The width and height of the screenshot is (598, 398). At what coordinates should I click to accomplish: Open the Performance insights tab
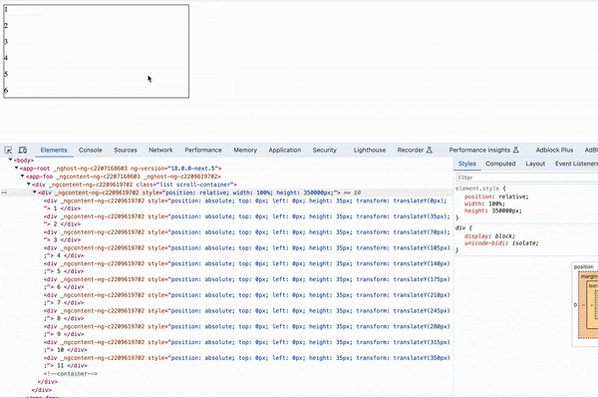point(484,150)
